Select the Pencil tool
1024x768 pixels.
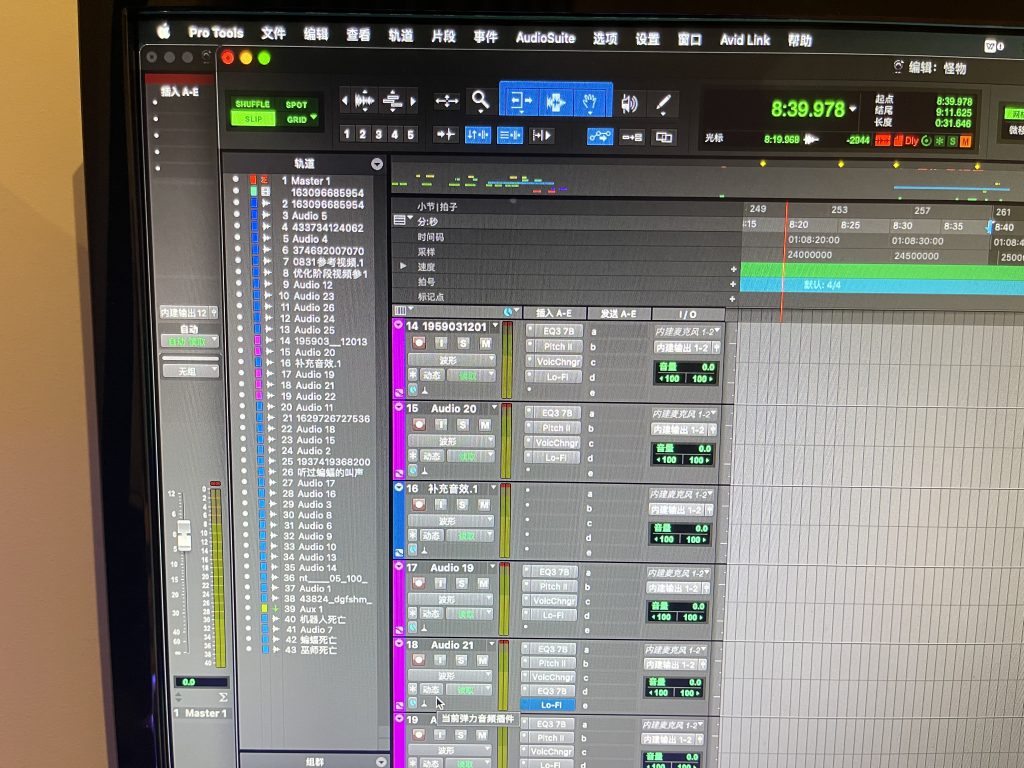[x=663, y=103]
